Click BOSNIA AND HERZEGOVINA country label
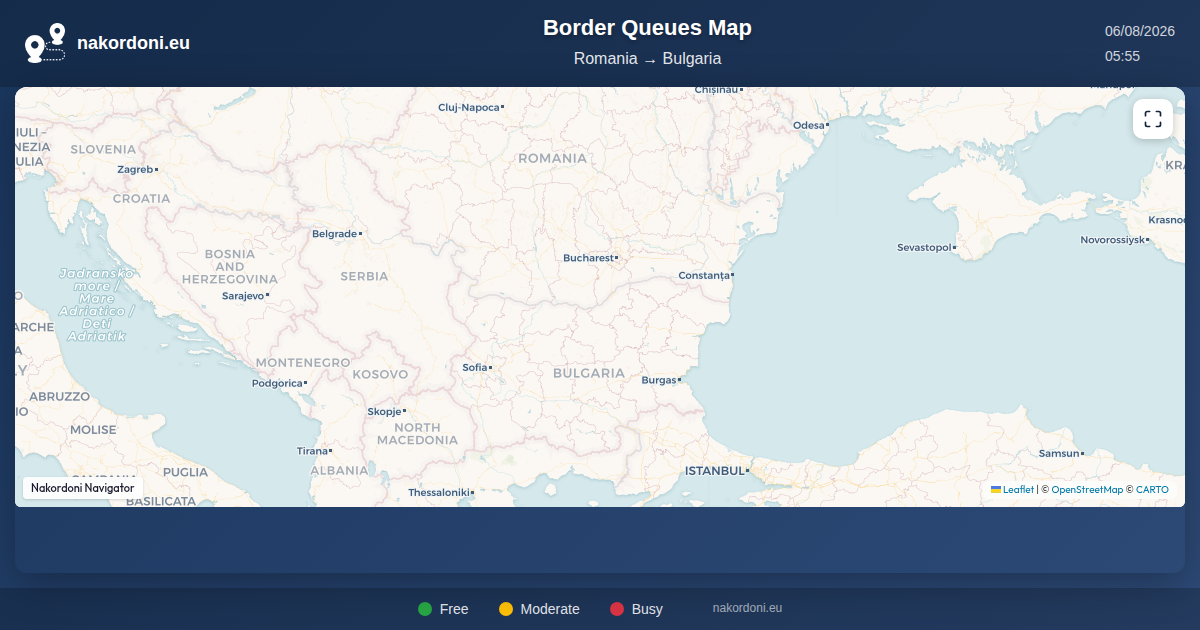This screenshot has width=1200, height=630. (229, 267)
